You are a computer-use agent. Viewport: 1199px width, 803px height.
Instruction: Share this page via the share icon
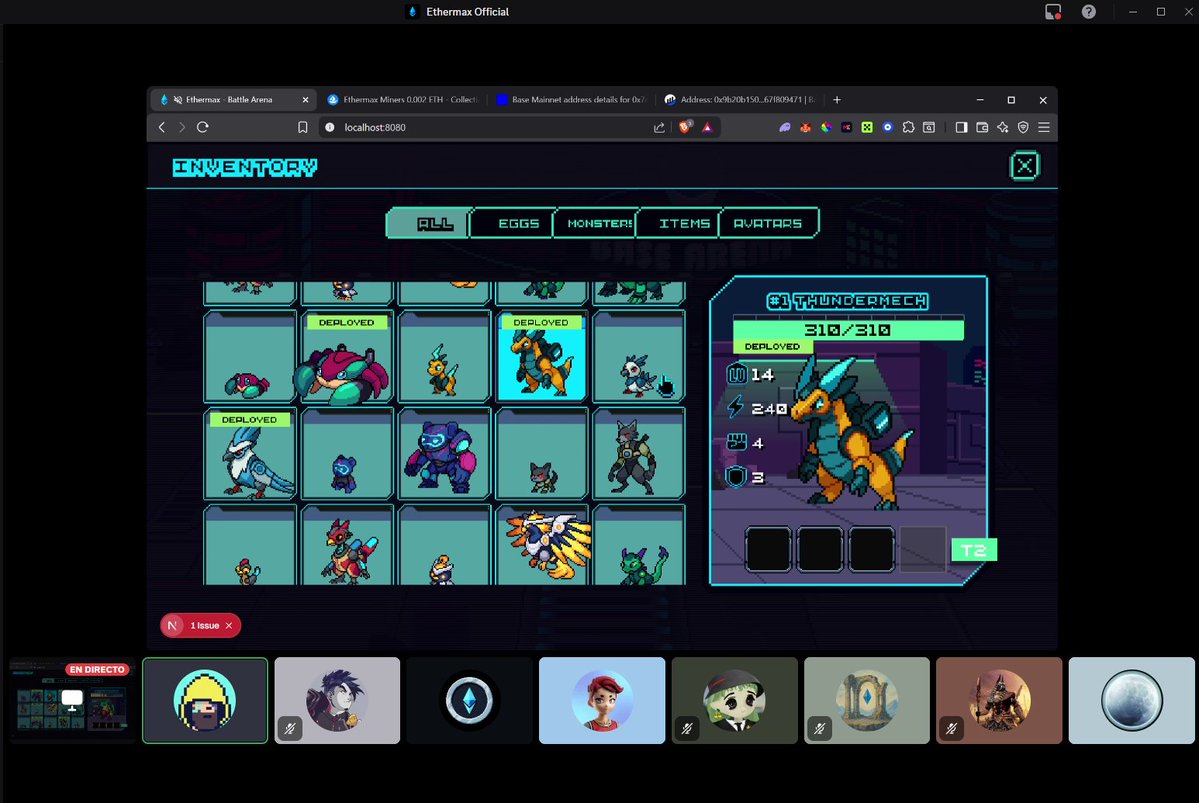click(x=659, y=127)
